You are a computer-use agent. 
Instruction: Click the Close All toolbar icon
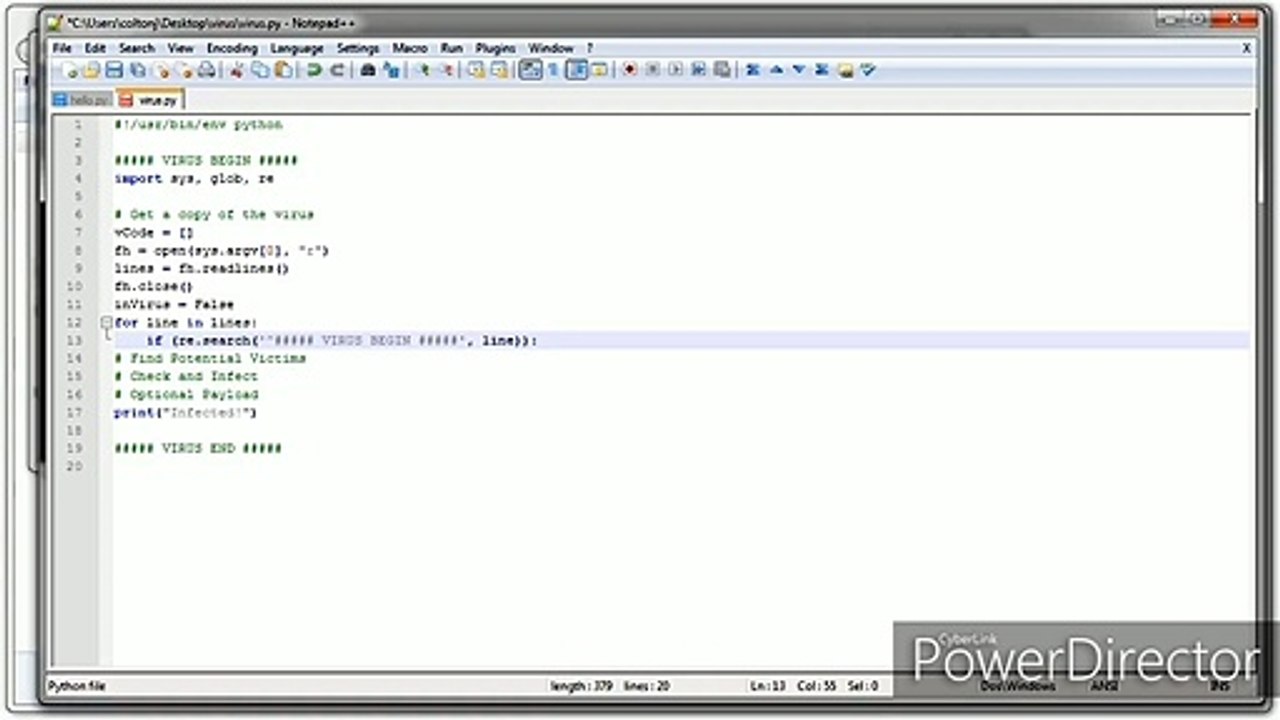pos(184,70)
